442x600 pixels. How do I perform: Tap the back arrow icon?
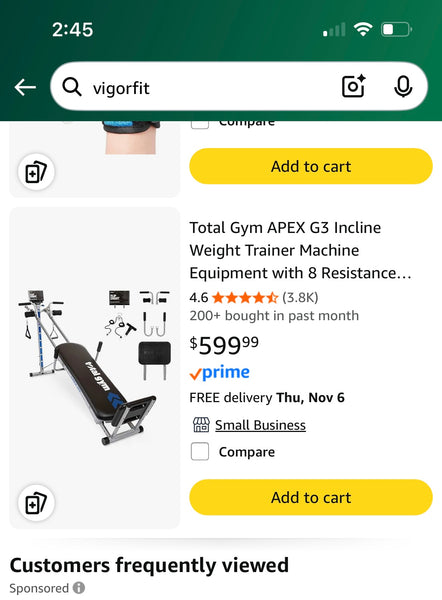pyautogui.click(x=25, y=87)
